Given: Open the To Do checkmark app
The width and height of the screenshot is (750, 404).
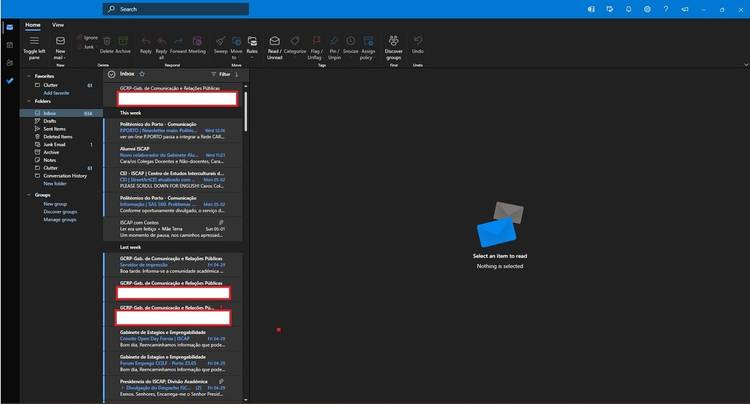Looking at the screenshot, I should point(10,81).
